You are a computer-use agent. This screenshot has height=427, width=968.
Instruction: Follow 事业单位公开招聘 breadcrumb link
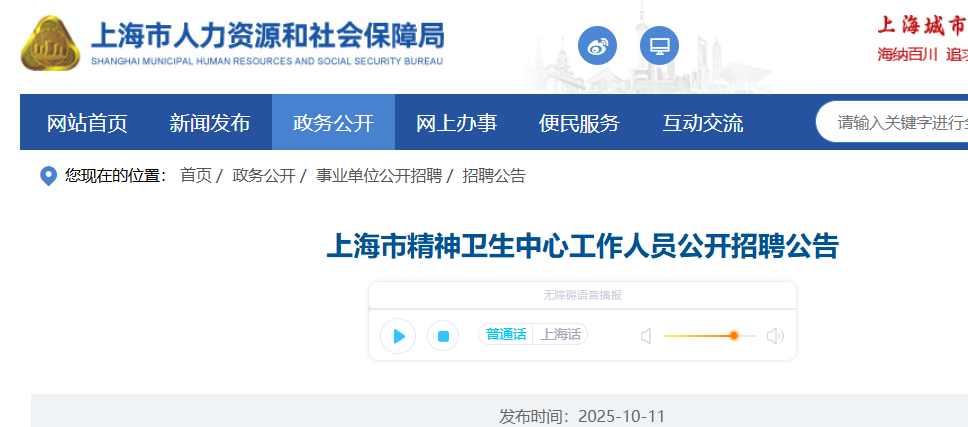tap(379, 176)
